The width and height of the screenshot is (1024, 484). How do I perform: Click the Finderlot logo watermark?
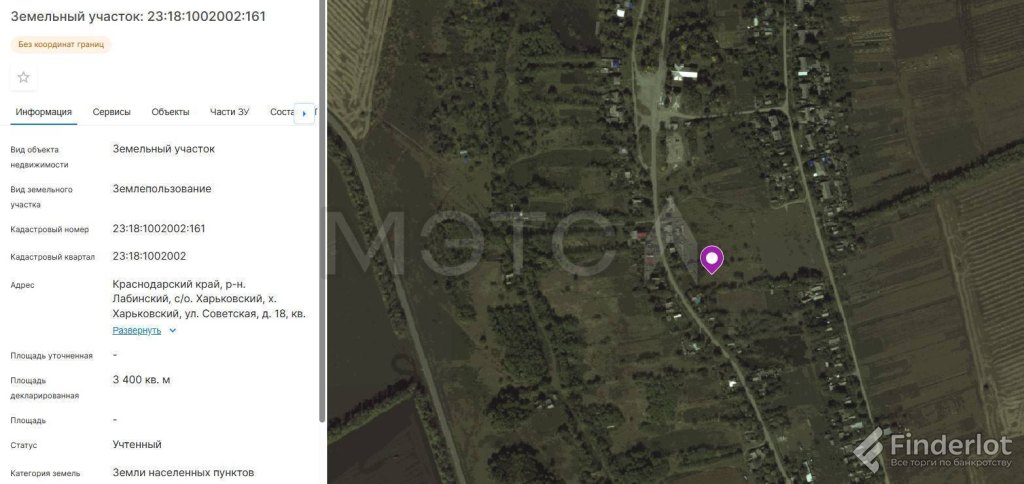(x=933, y=451)
